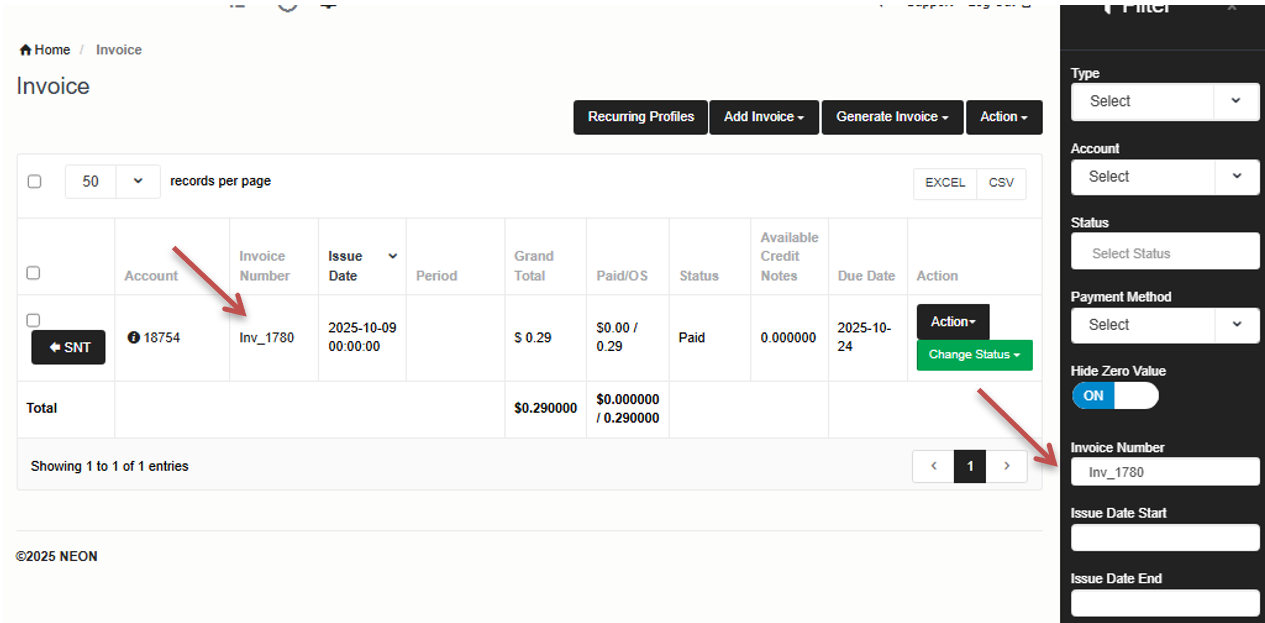
Task: Export the table with the EXCEL button
Action: coord(944,183)
